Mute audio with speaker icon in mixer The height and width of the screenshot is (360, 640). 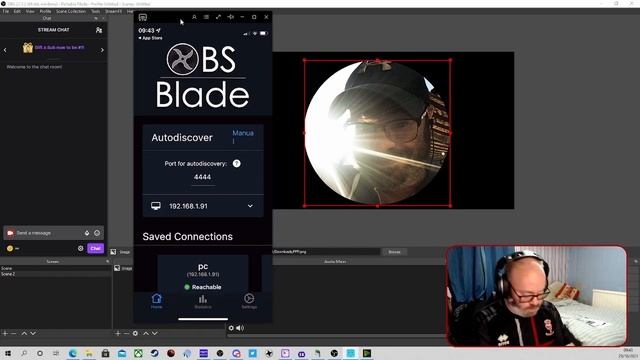(x=240, y=328)
